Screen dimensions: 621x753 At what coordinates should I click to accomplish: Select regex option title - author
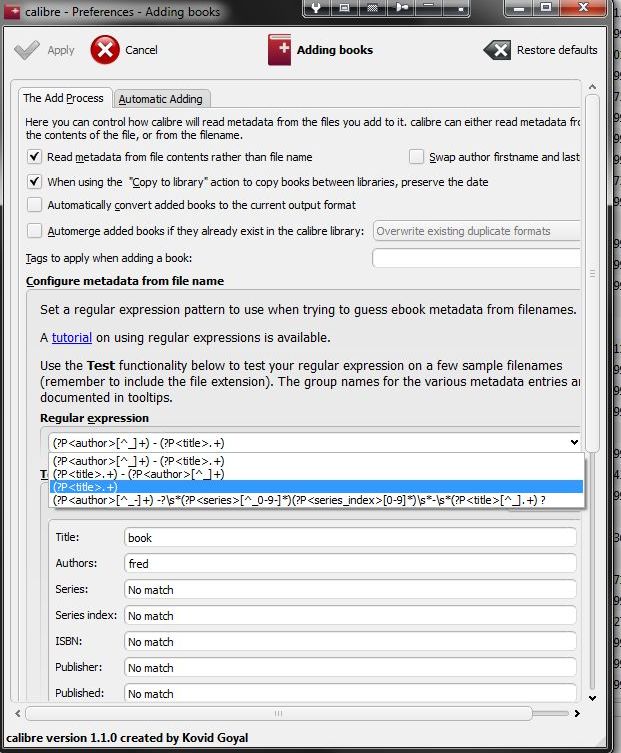(x=316, y=474)
